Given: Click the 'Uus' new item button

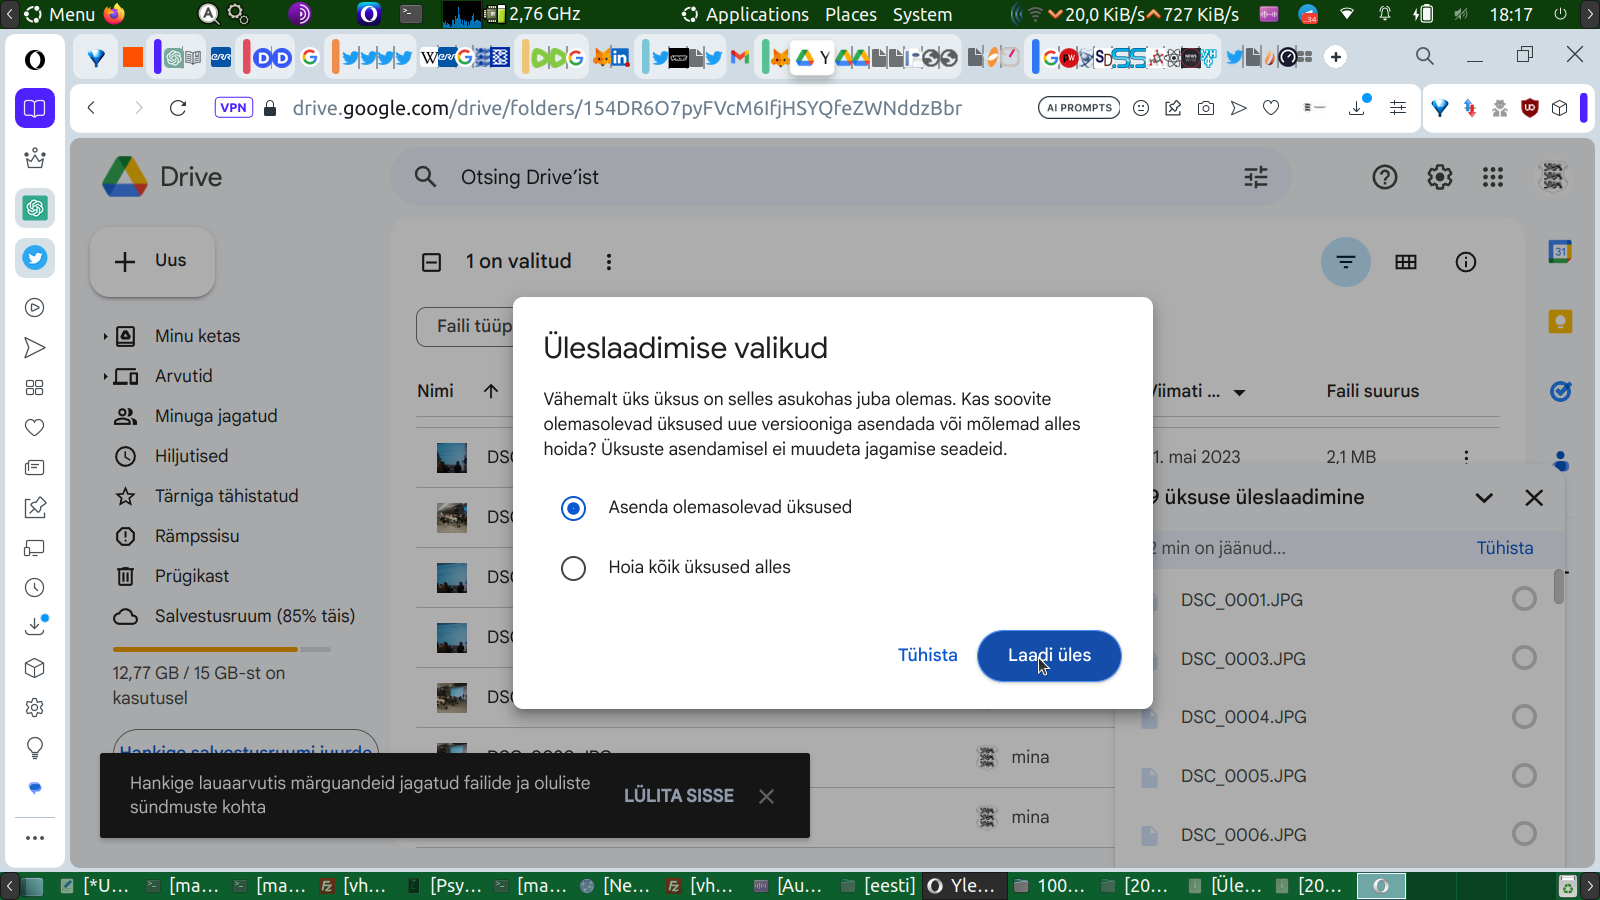Looking at the screenshot, I should 152,261.
